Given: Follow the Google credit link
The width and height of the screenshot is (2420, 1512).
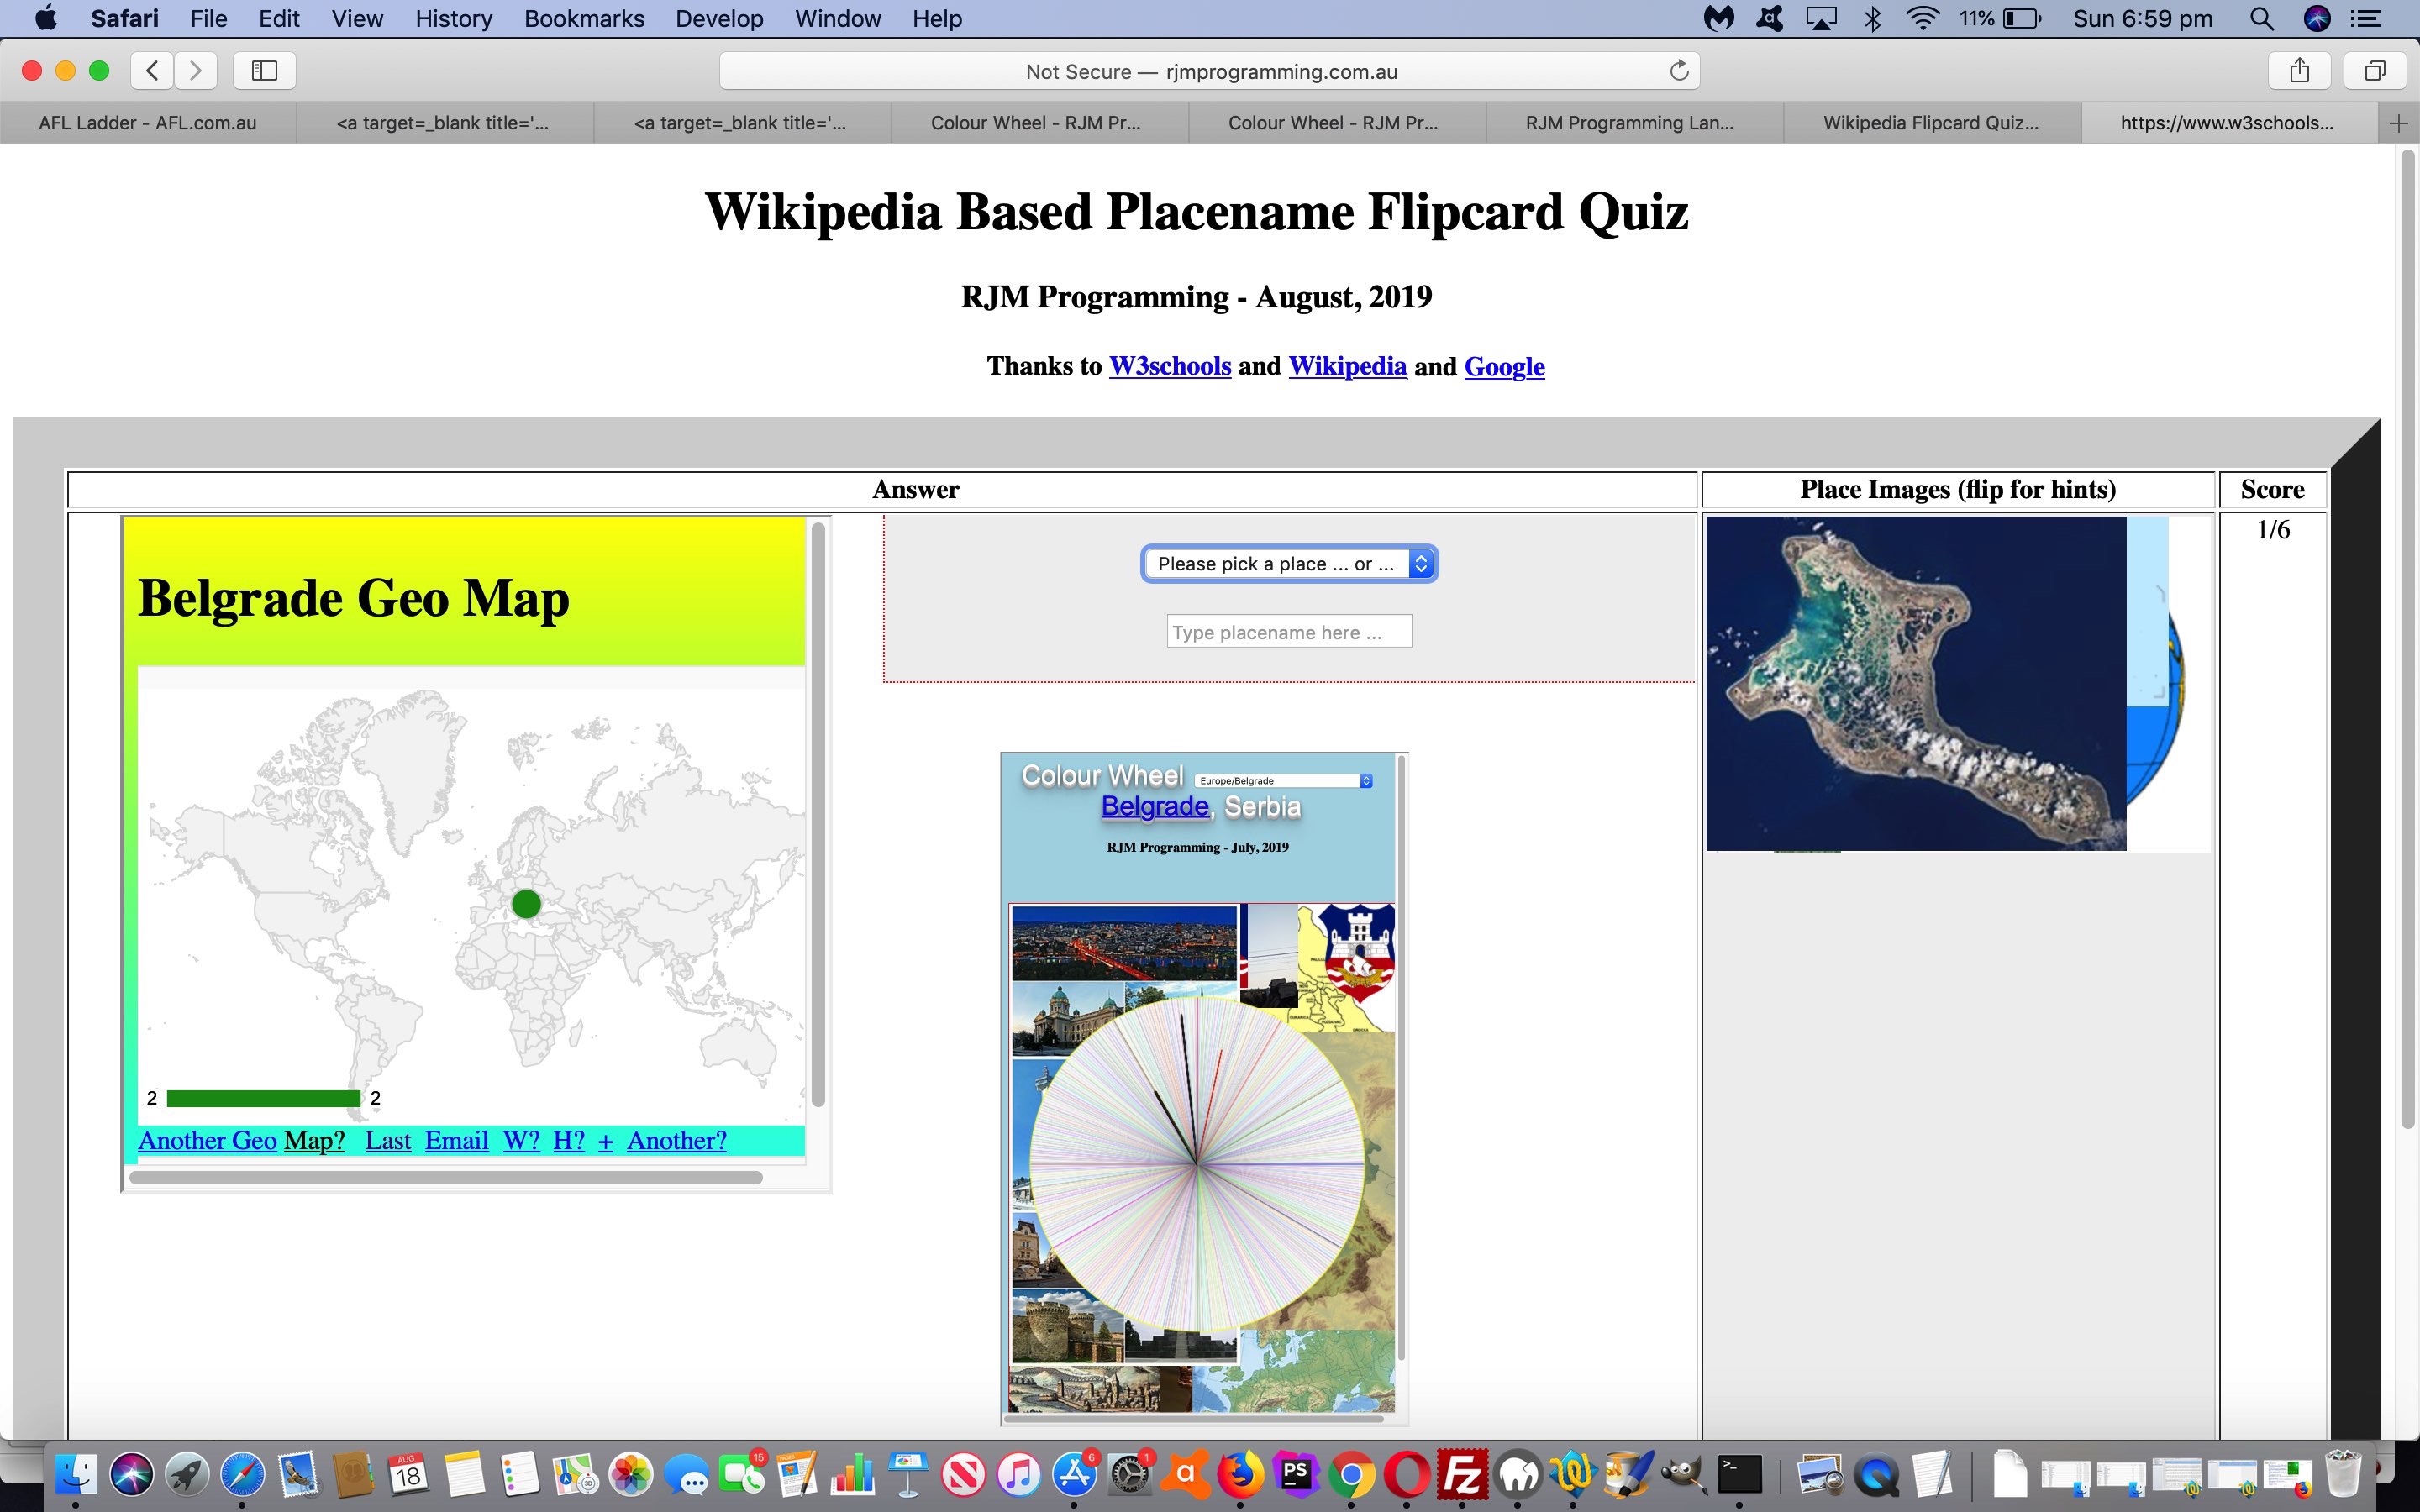Looking at the screenshot, I should [x=1504, y=366].
